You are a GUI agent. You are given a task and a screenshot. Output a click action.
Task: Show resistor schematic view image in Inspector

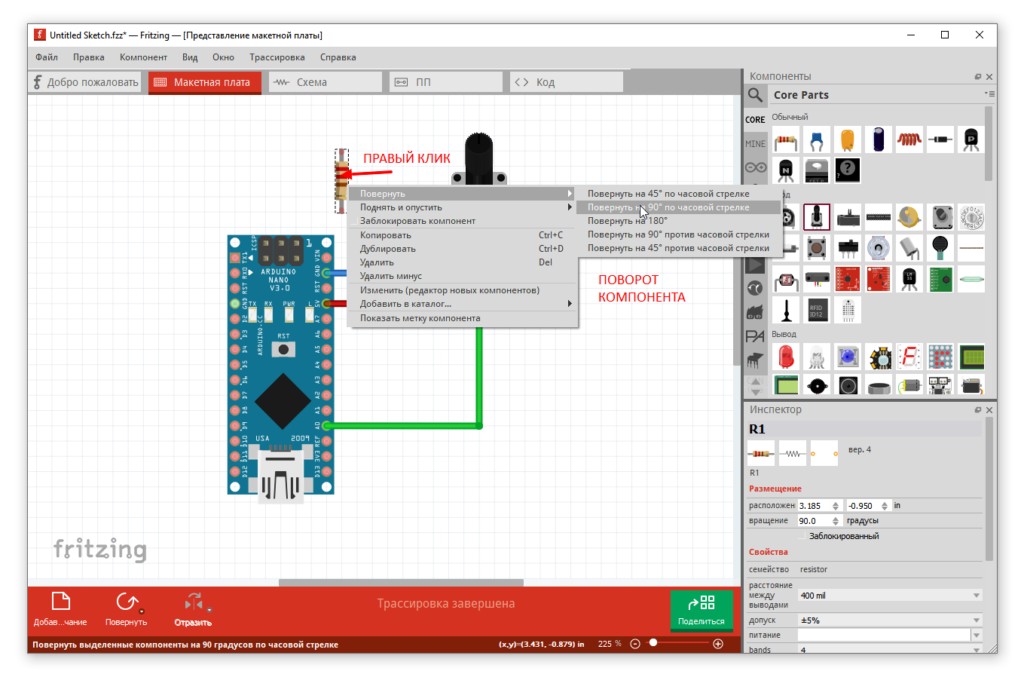(x=792, y=453)
